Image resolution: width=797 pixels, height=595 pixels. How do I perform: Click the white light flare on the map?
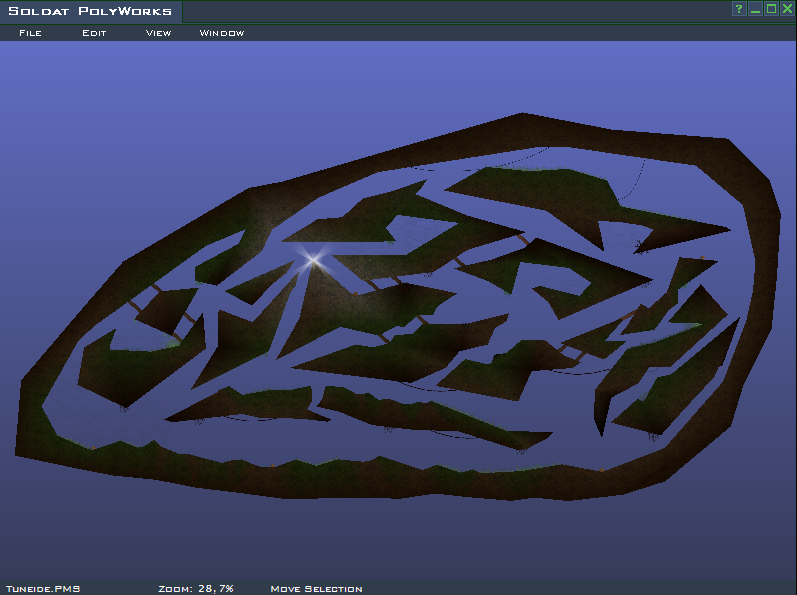(x=313, y=260)
